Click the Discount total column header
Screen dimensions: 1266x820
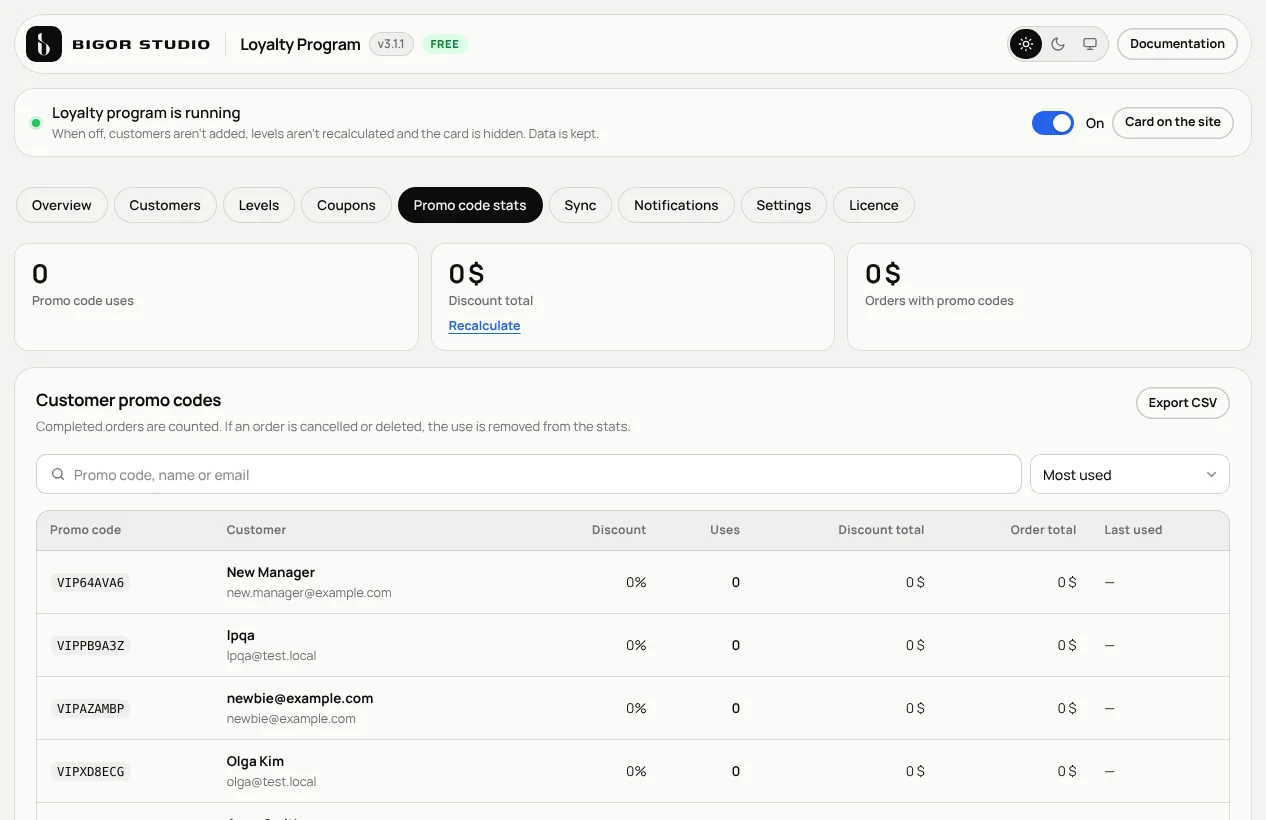point(881,530)
